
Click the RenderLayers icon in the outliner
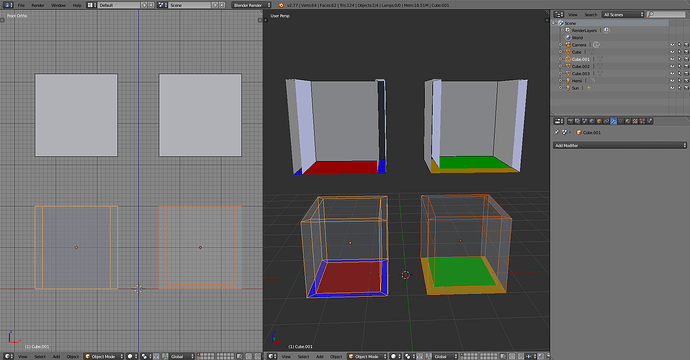pos(568,30)
